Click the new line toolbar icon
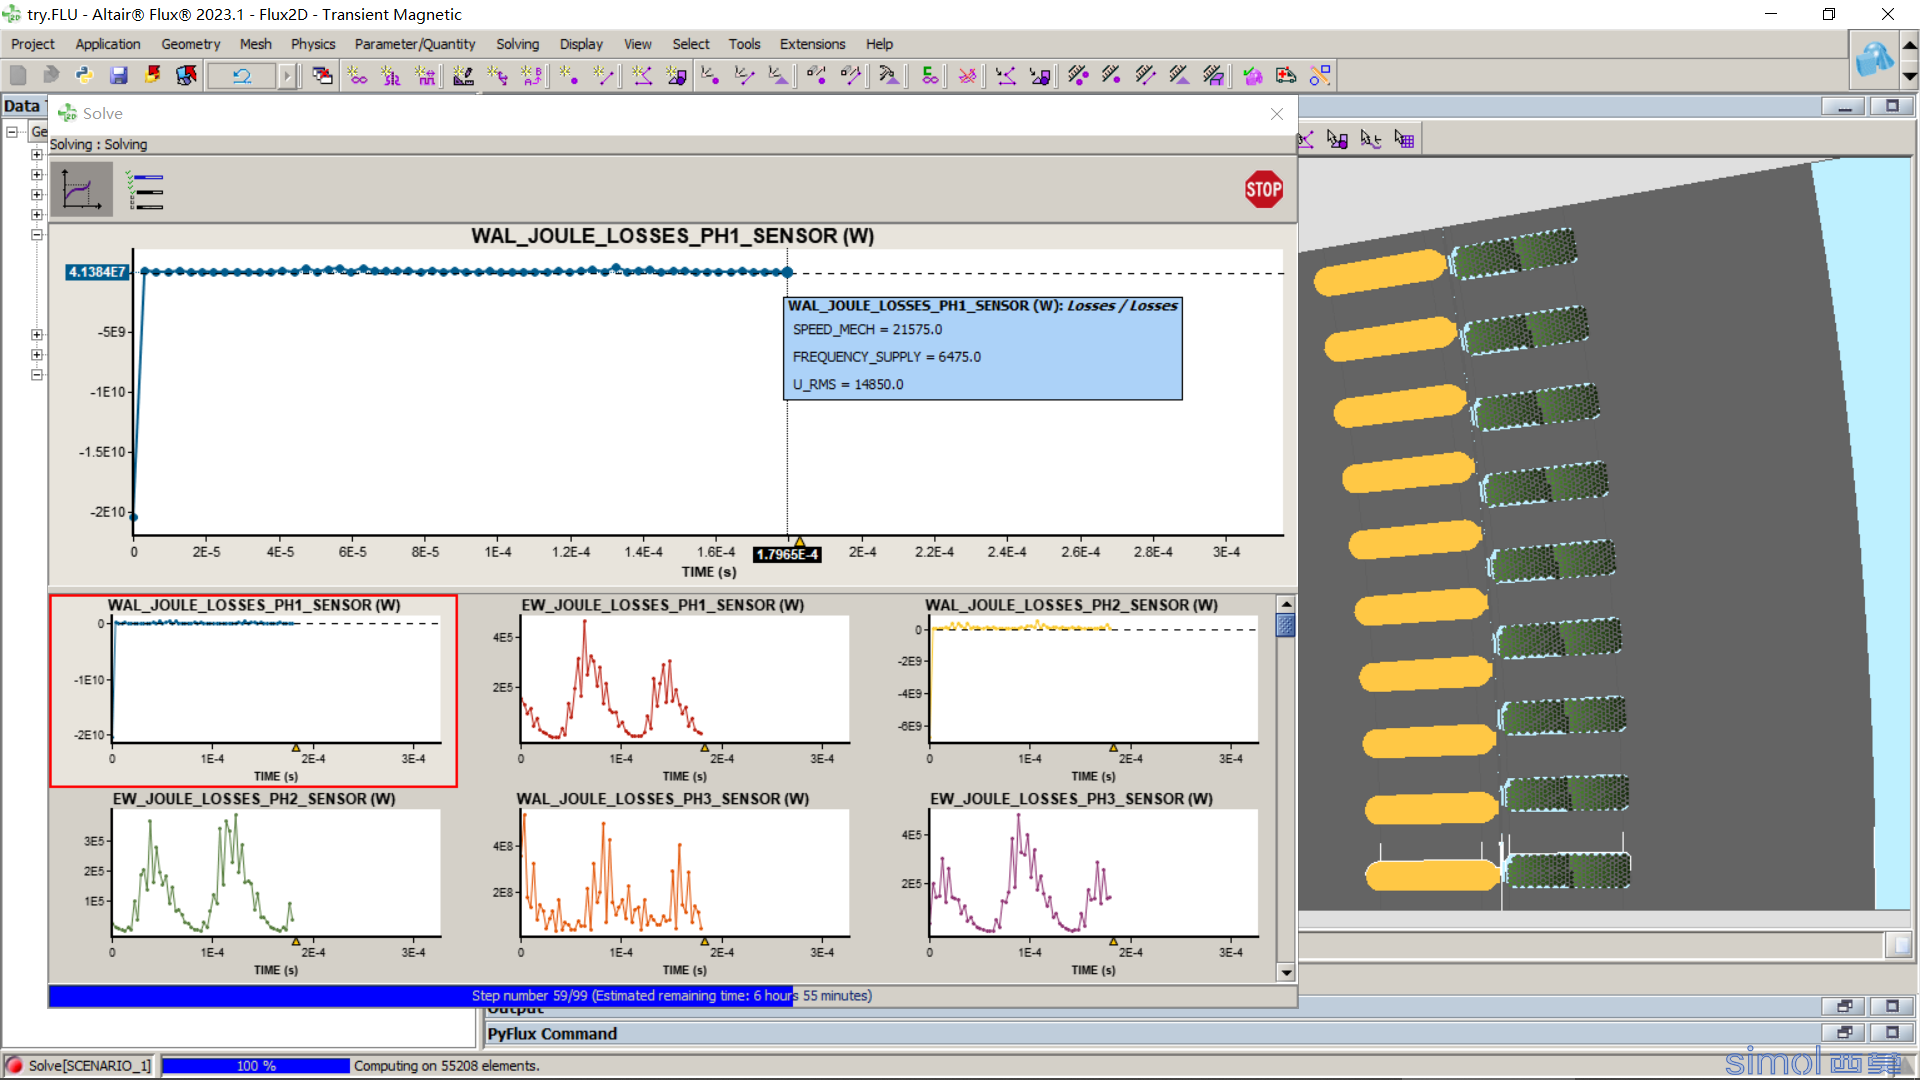The width and height of the screenshot is (1920, 1080). [603, 75]
